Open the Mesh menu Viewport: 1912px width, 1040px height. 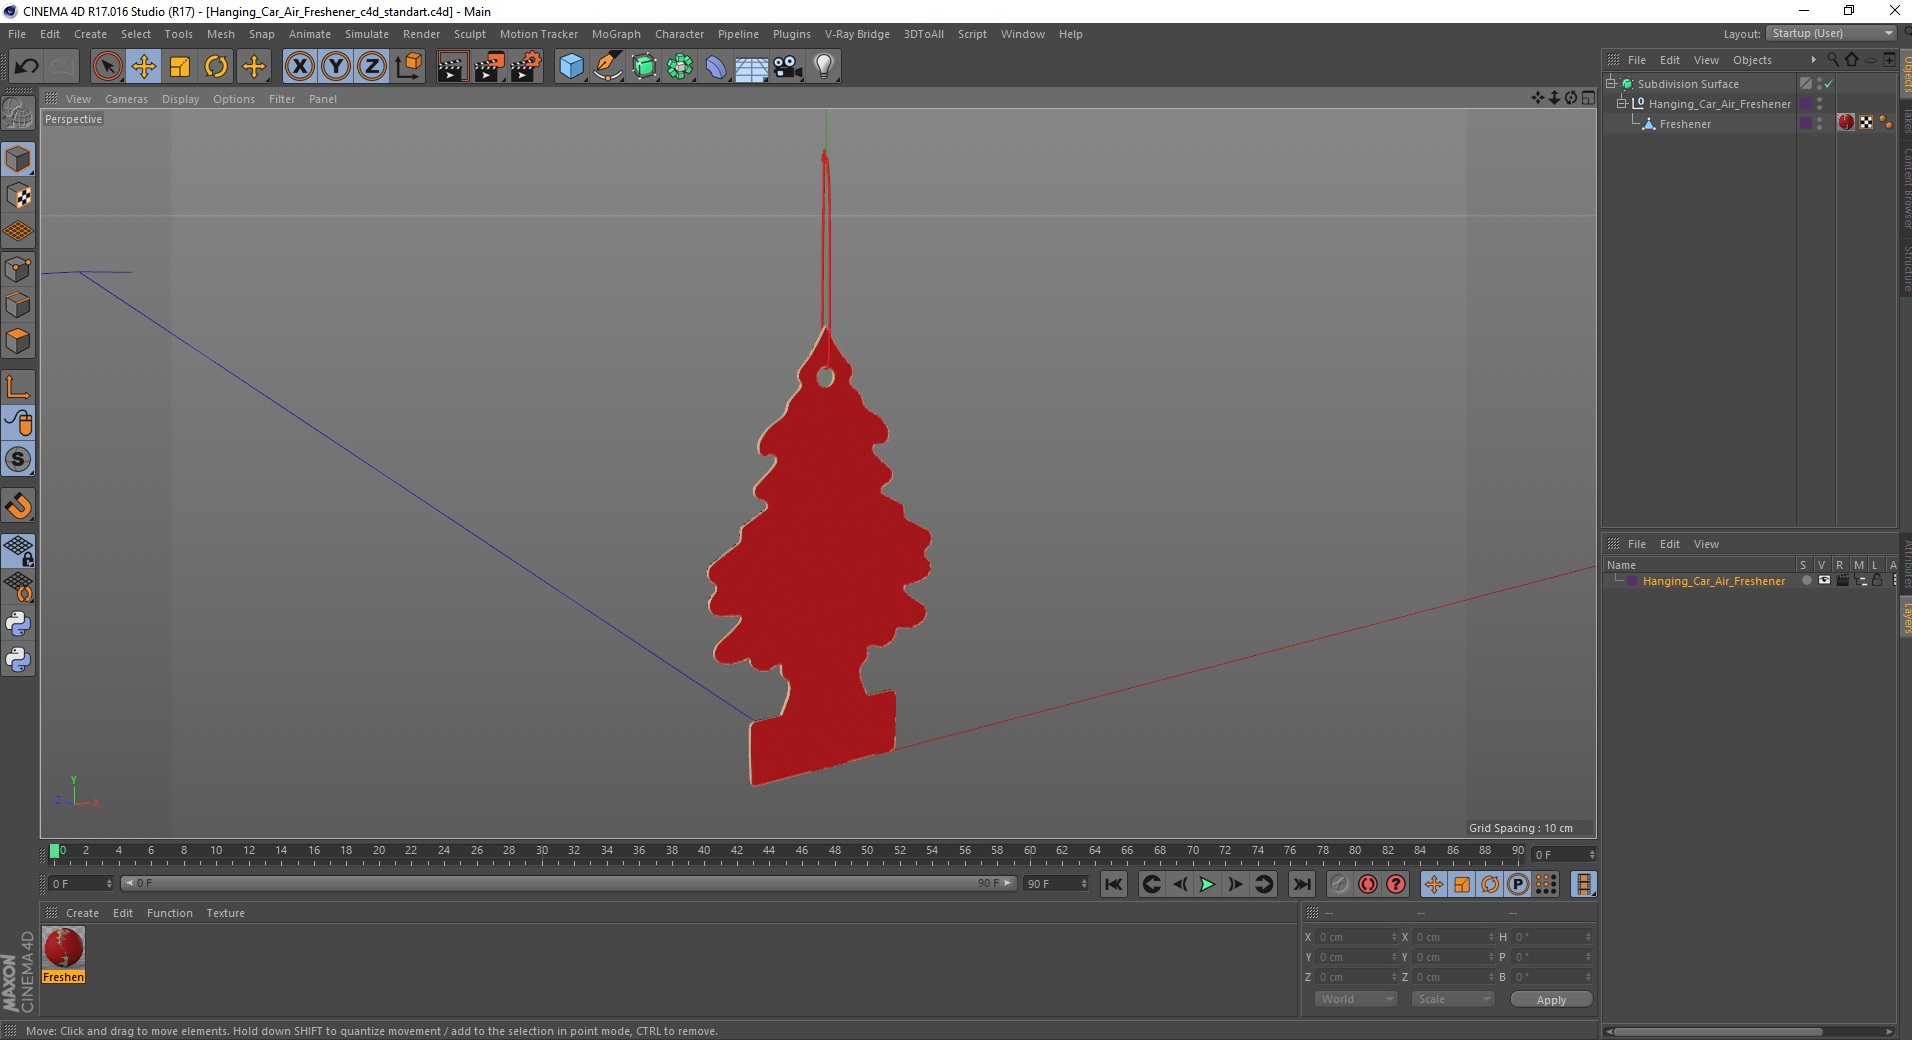pyautogui.click(x=220, y=34)
